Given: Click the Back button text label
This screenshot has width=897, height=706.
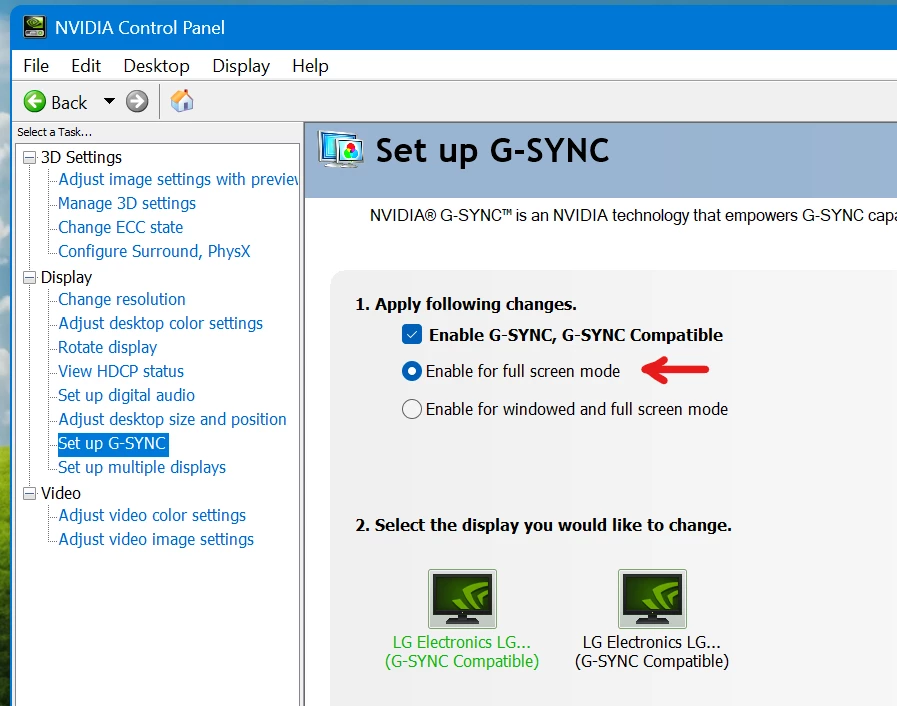Looking at the screenshot, I should pos(69,102).
